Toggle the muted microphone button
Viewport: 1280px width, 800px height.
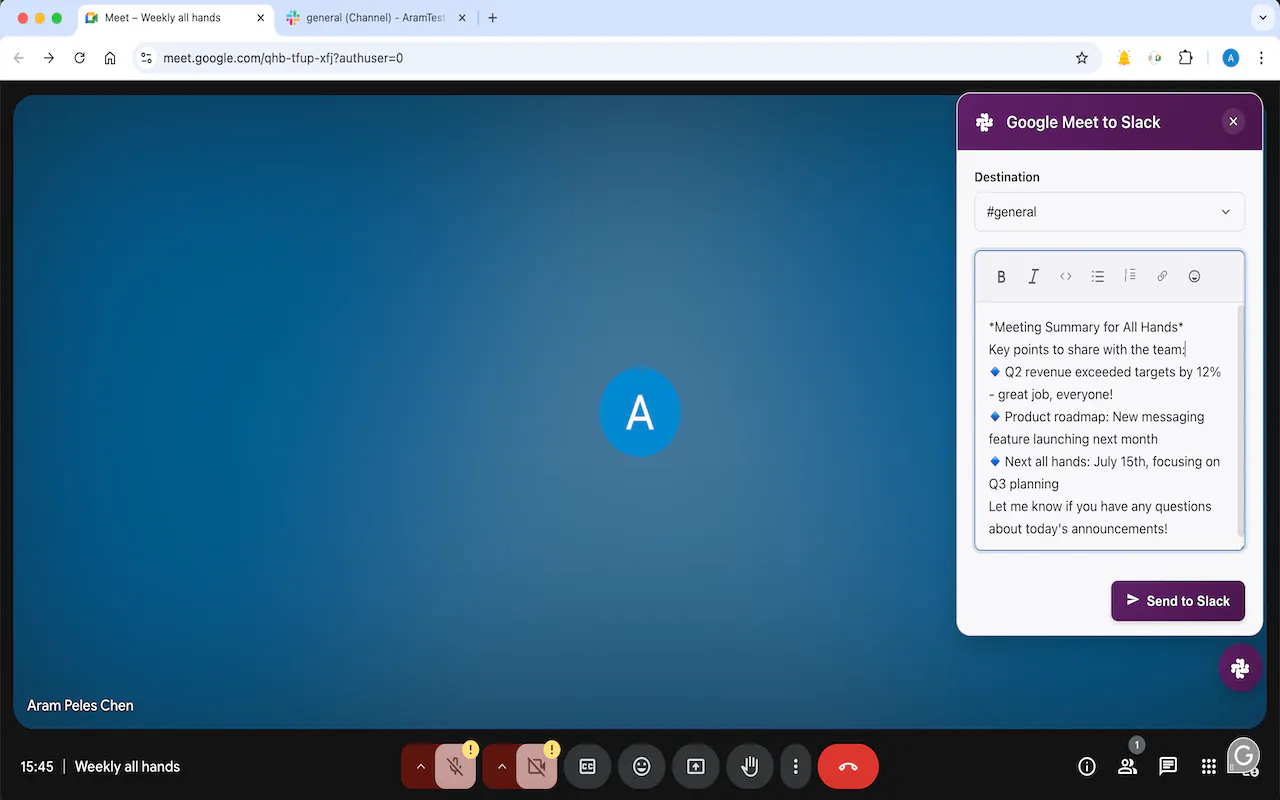(455, 767)
